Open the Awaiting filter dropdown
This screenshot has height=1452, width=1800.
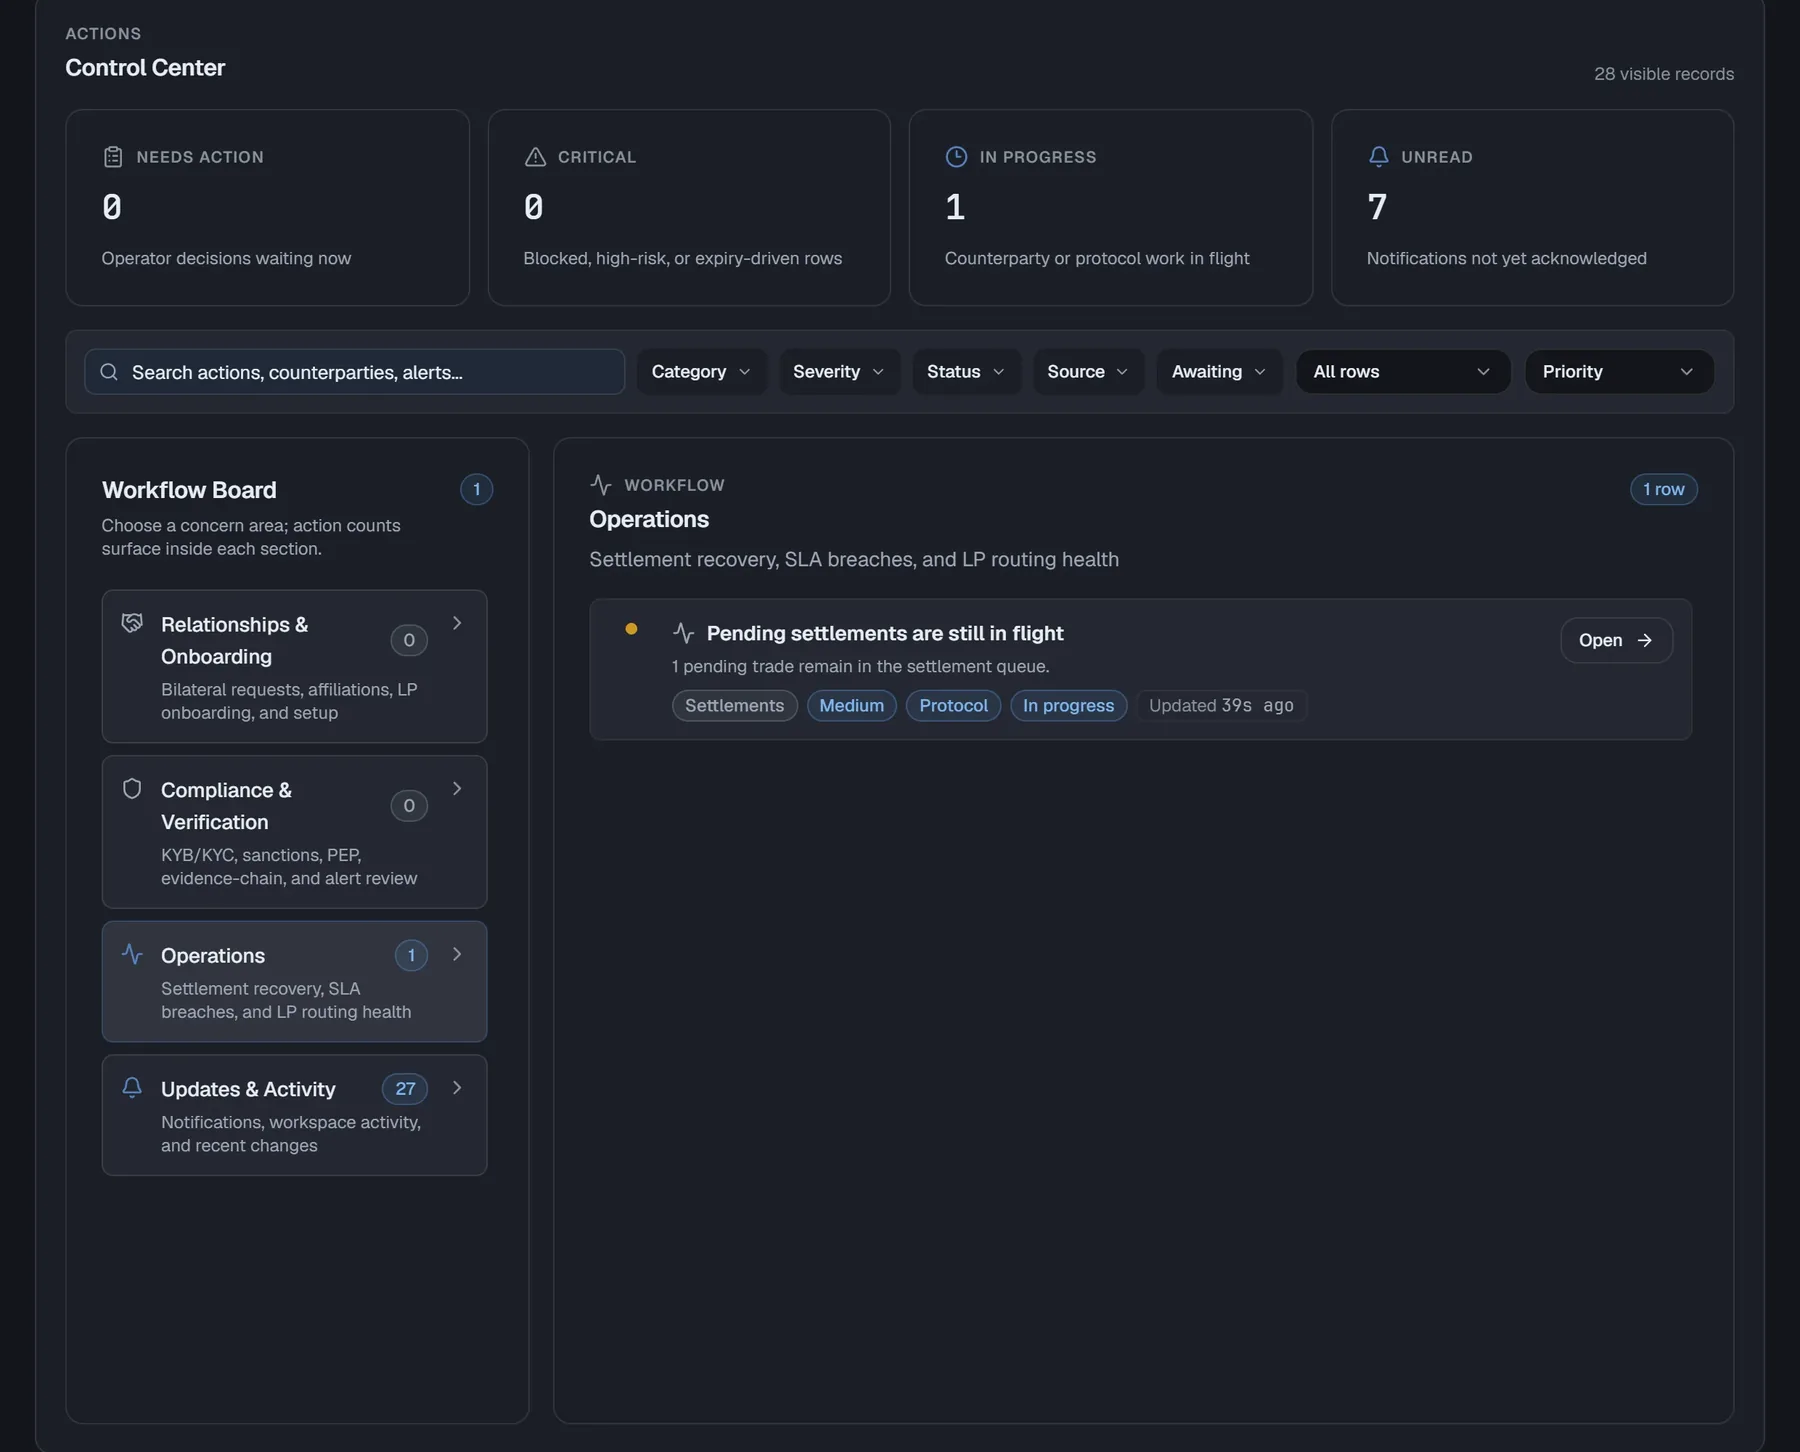[1219, 372]
